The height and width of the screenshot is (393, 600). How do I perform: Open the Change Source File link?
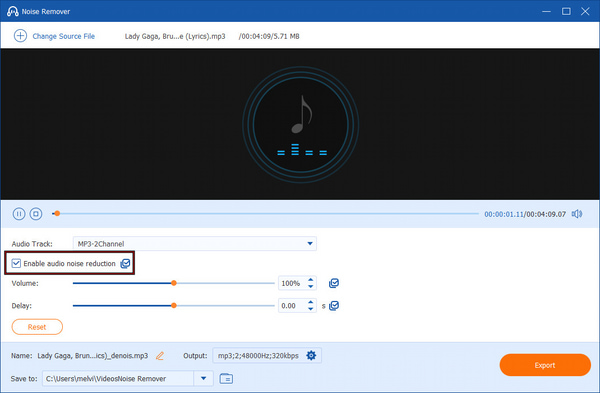(64, 36)
